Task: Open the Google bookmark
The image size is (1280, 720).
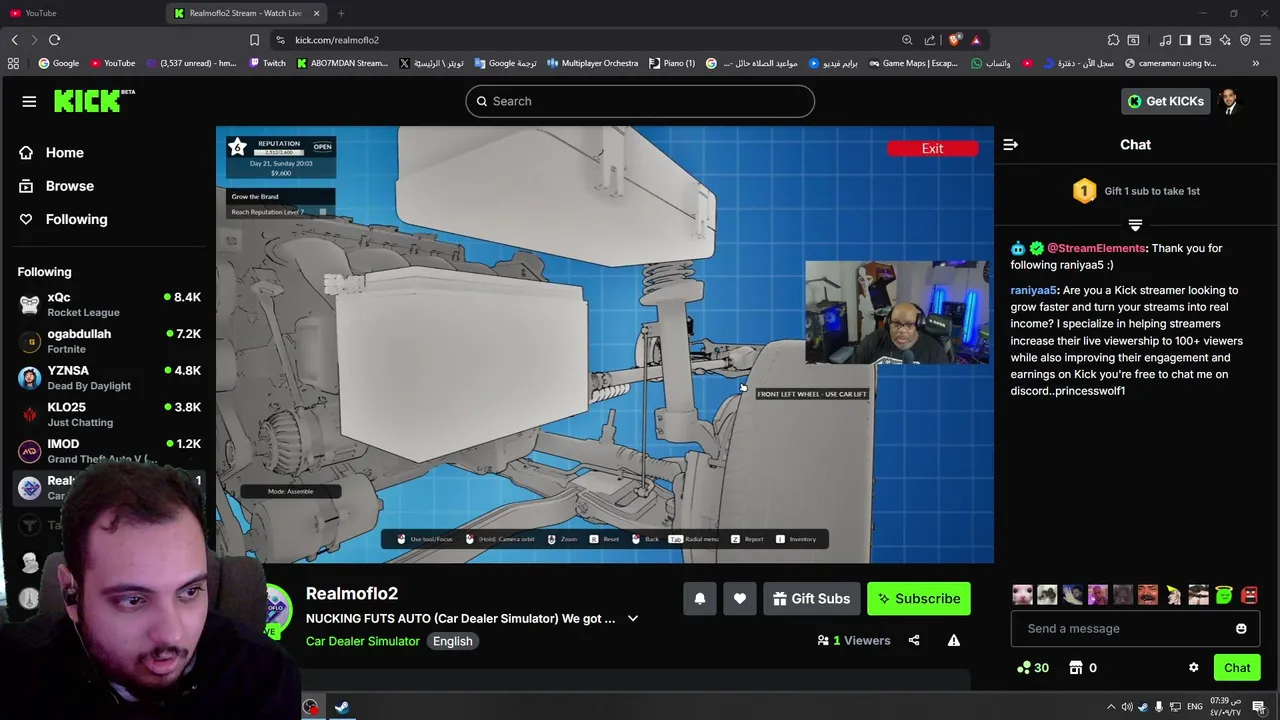Action: [58, 63]
